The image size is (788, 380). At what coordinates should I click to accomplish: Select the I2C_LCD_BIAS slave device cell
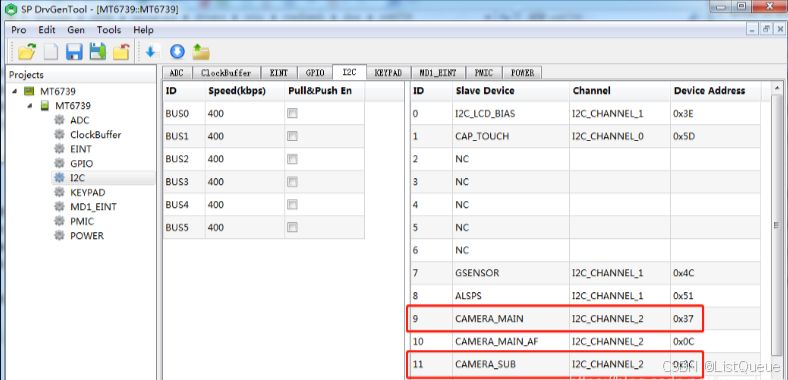click(x=511, y=114)
